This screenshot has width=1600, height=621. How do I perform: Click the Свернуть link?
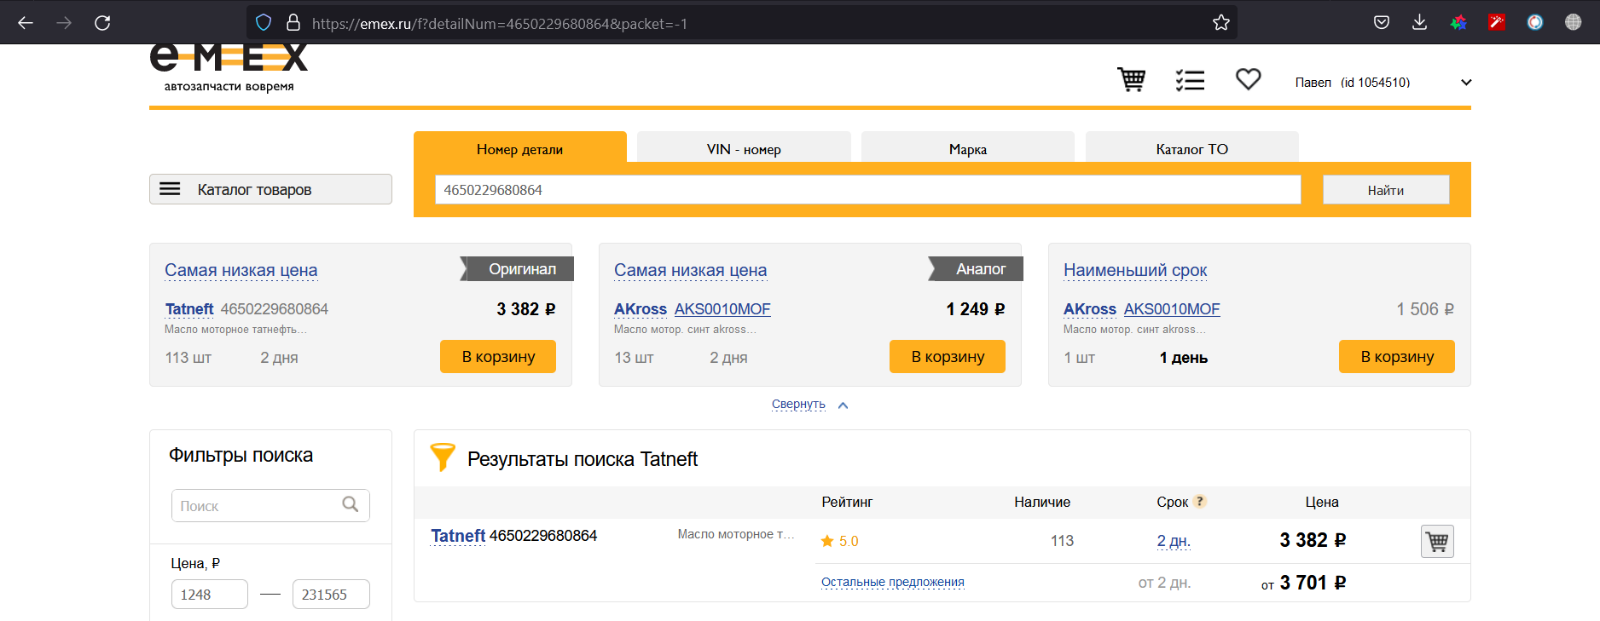point(798,404)
